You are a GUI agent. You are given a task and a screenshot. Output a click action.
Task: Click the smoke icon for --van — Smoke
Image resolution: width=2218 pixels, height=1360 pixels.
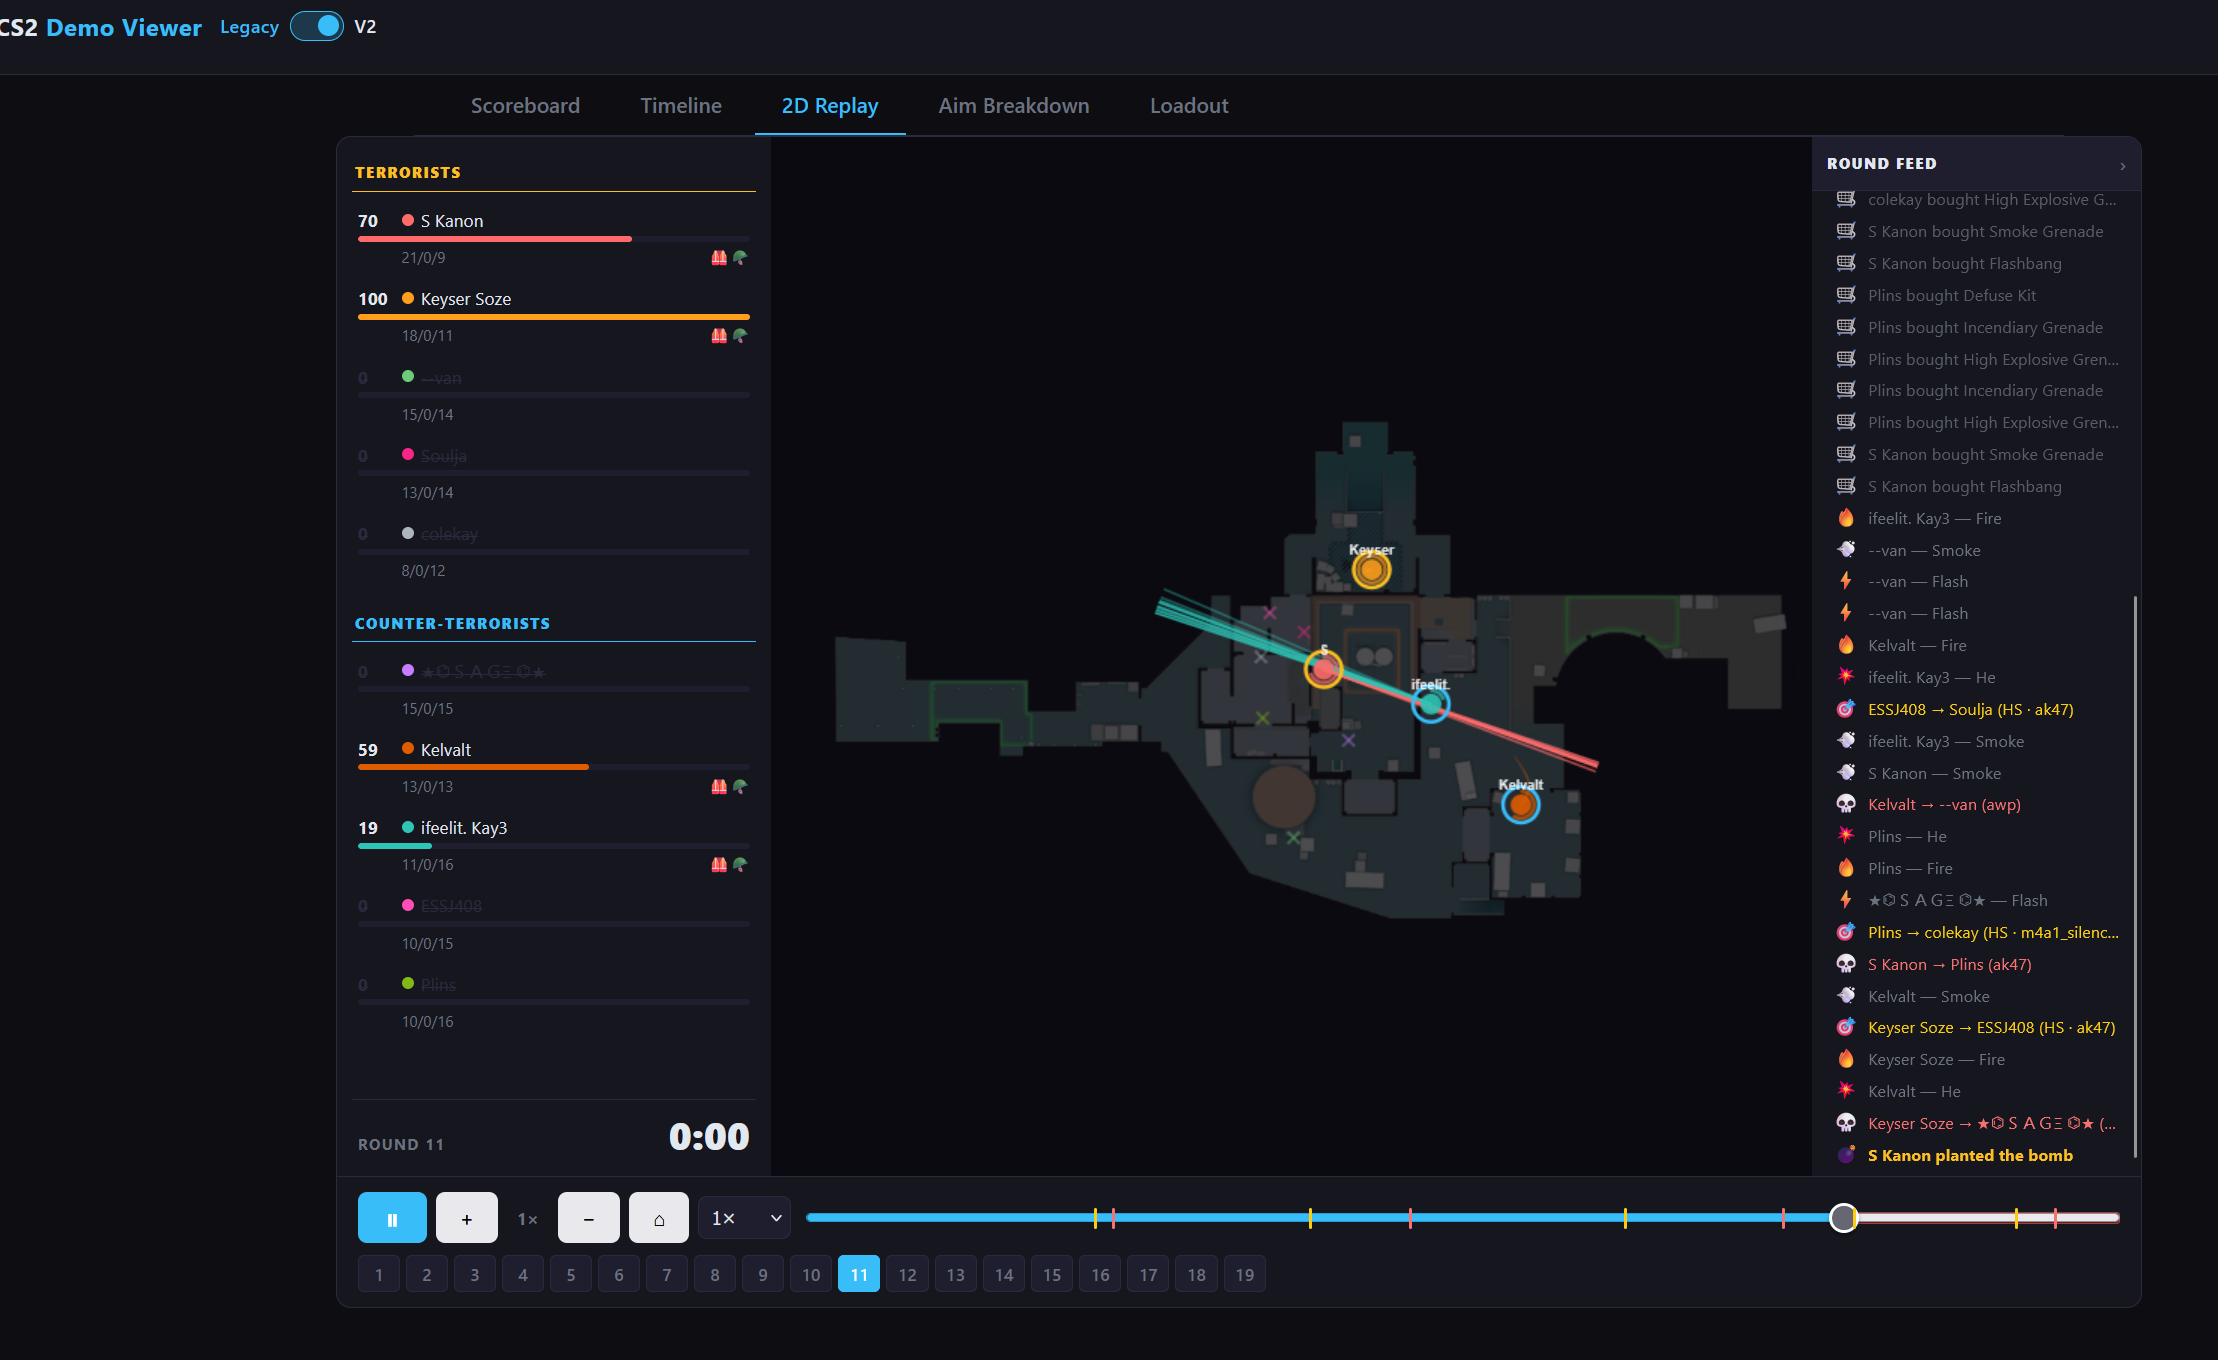coord(1846,550)
